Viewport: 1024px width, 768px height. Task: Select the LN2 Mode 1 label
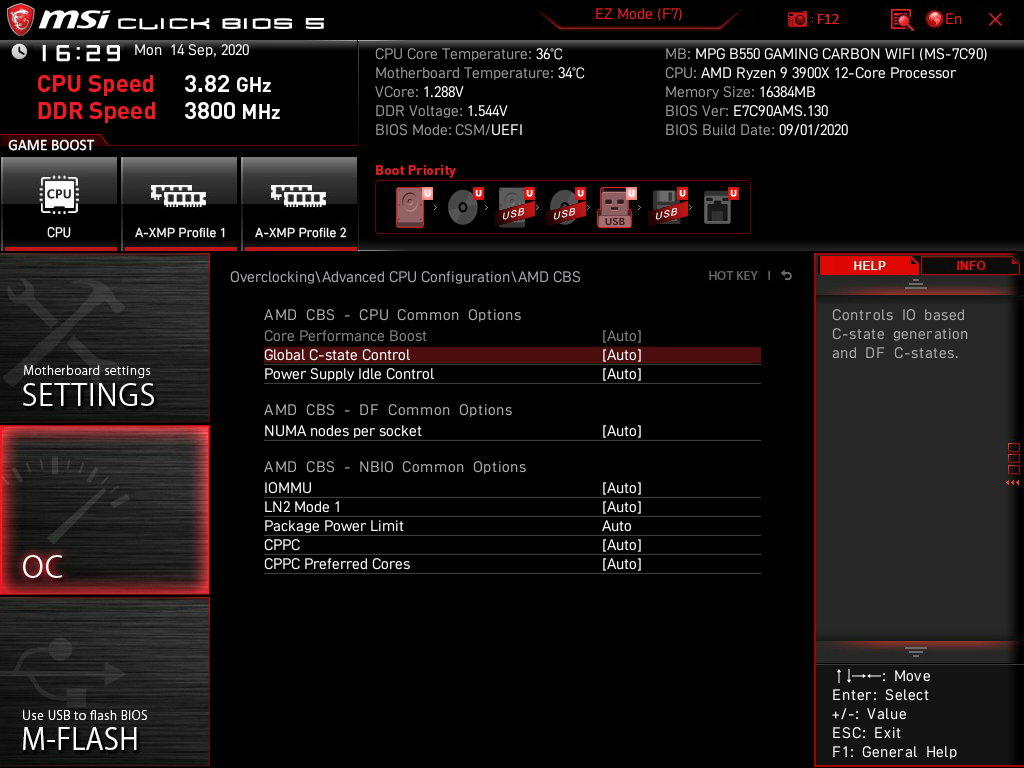(x=302, y=507)
